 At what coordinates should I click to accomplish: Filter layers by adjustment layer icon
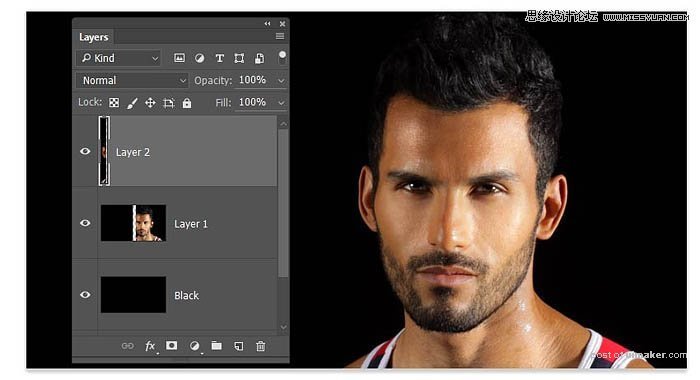[200, 58]
